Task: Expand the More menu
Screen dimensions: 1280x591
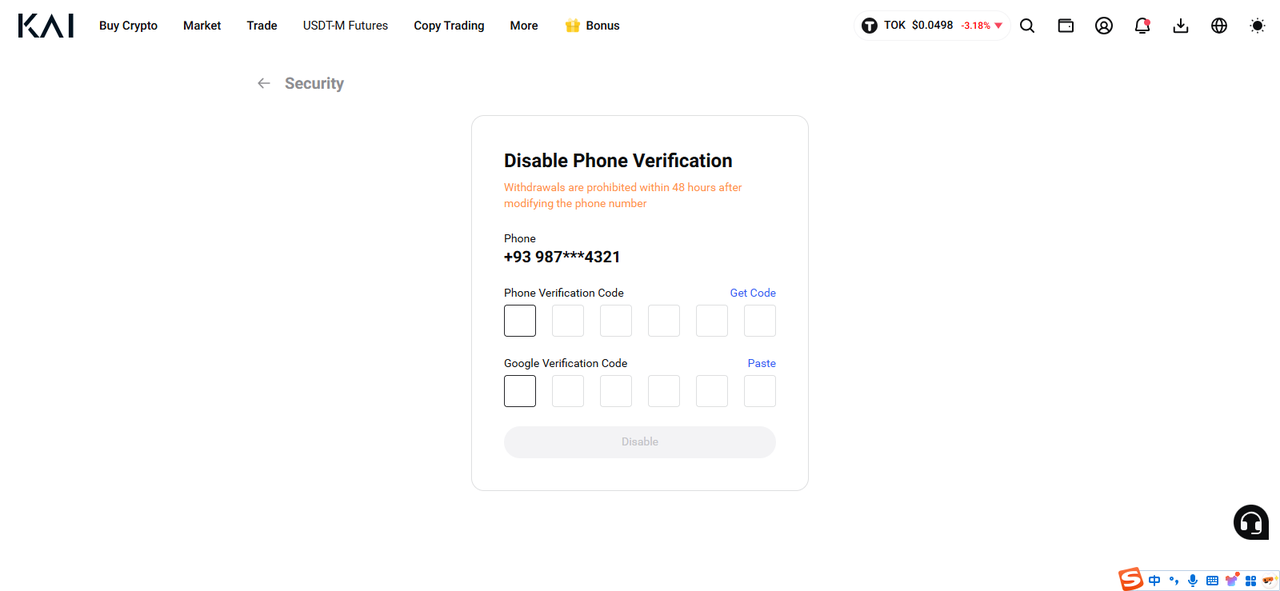Action: tap(524, 26)
